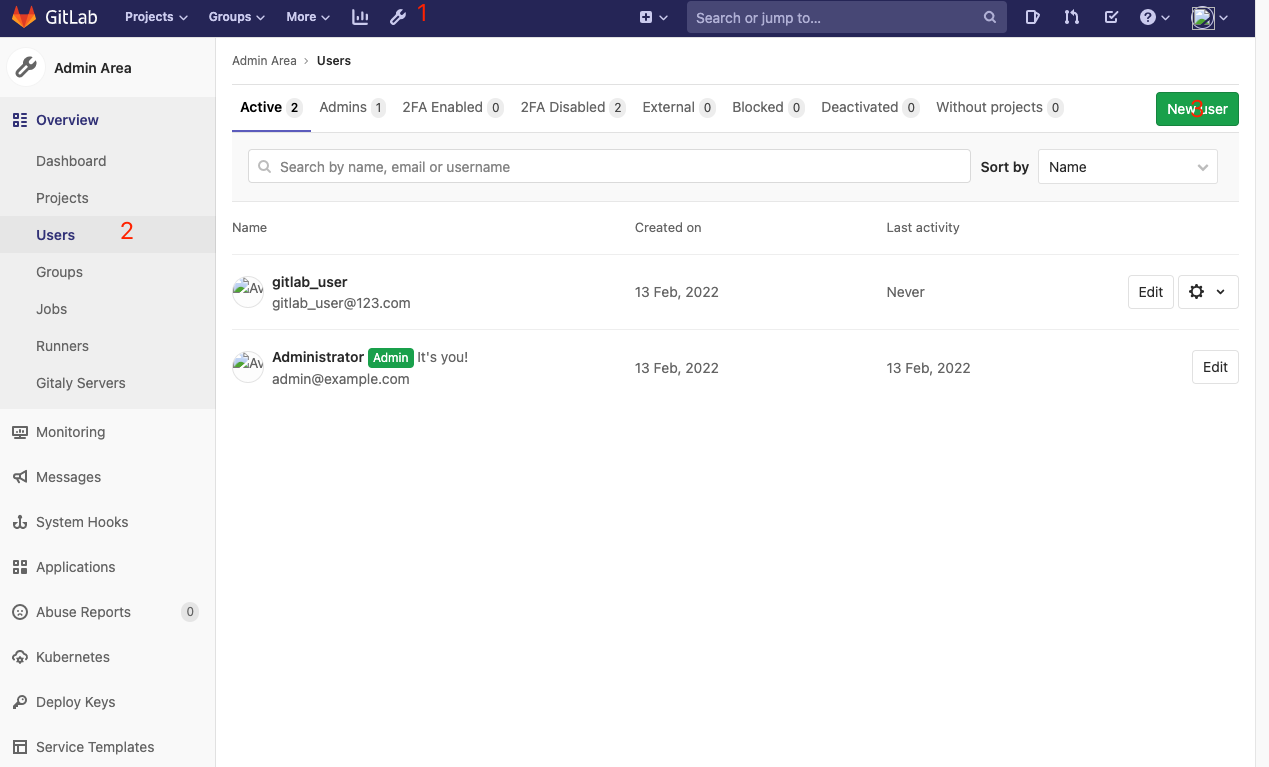Open the instance analytics chart icon

coord(360,17)
